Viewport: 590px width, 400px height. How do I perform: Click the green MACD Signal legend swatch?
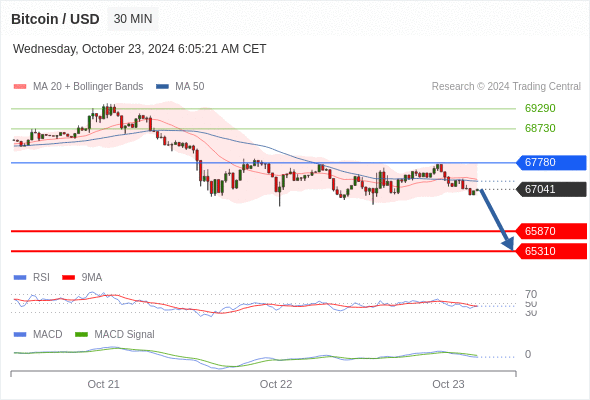coord(81,335)
